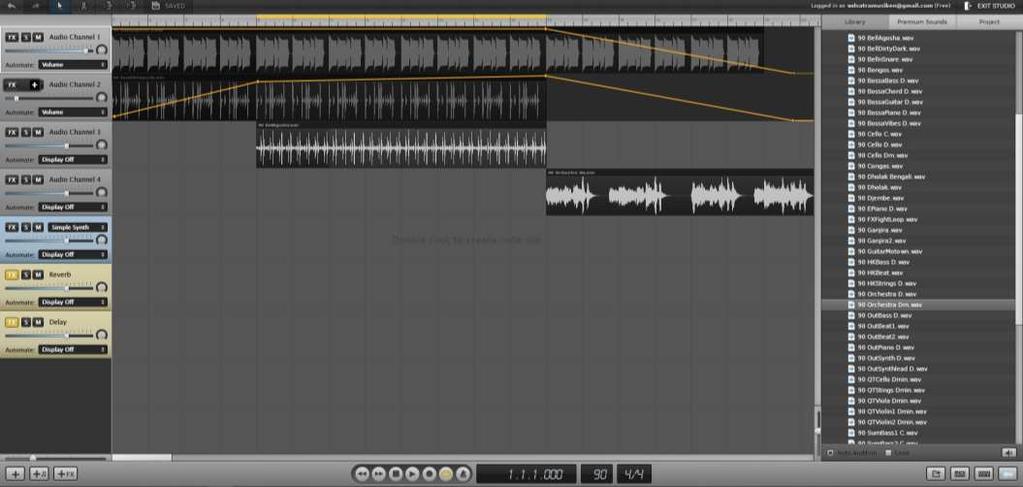
Task: Click the undo arrow in the top toolbar
Action: click(x=11, y=6)
